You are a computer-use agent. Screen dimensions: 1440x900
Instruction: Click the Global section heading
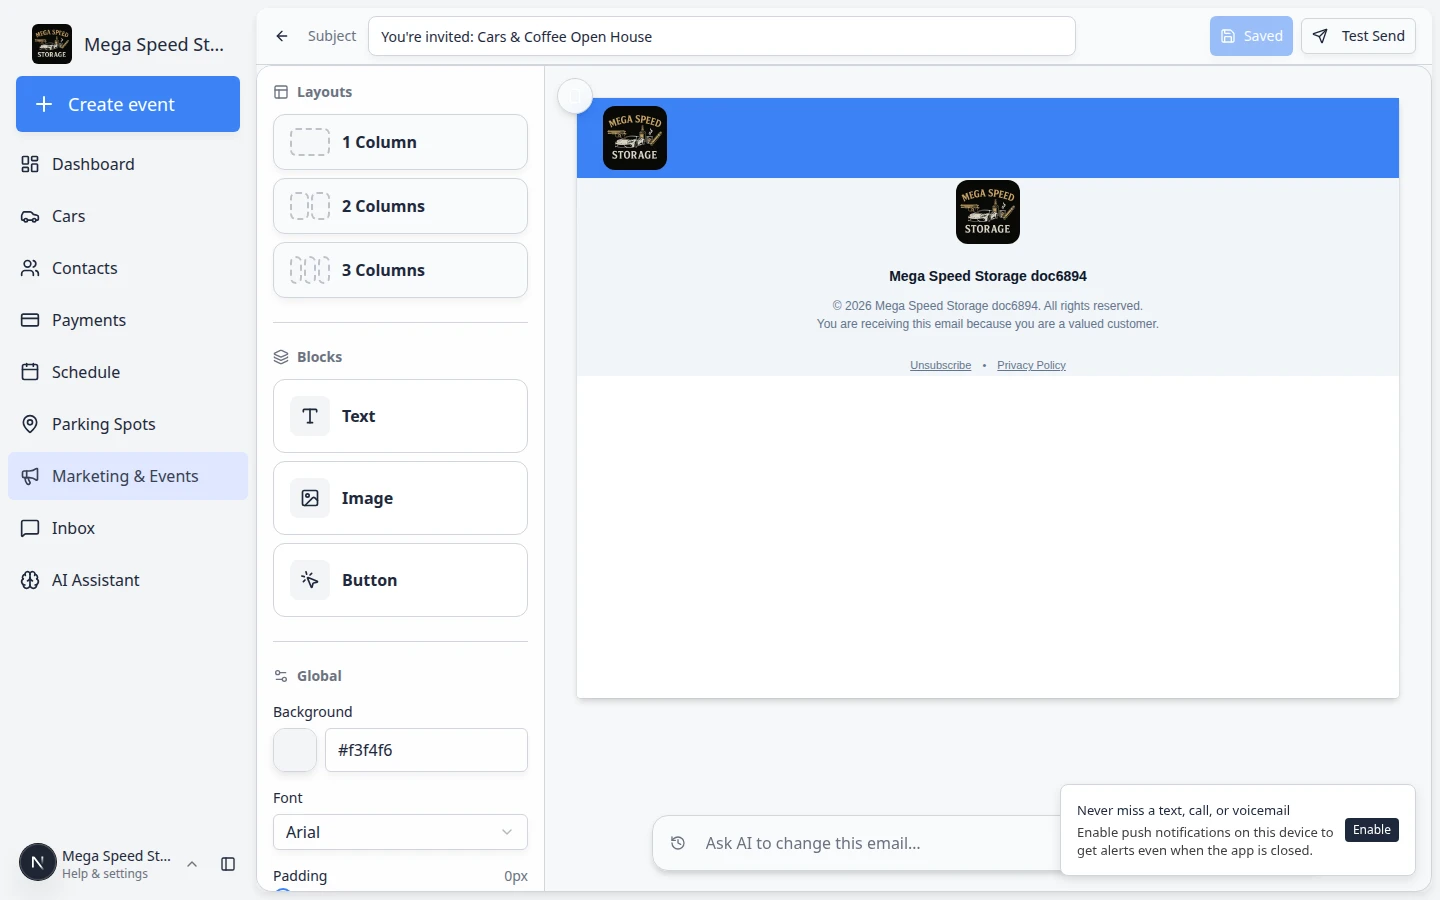coord(319,676)
